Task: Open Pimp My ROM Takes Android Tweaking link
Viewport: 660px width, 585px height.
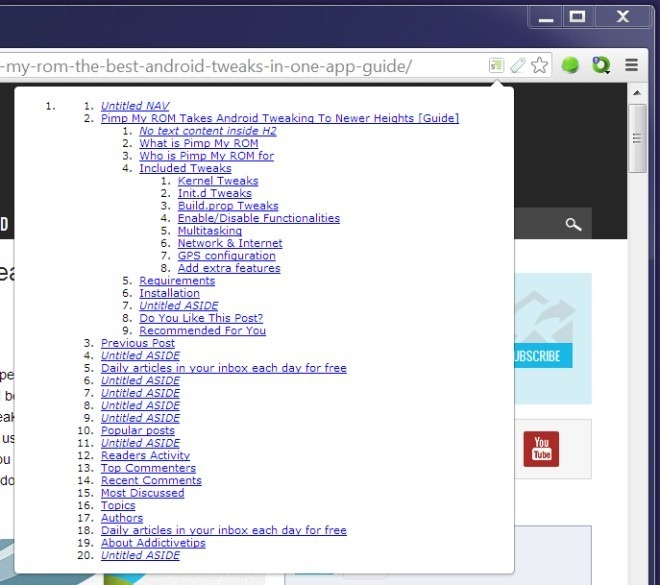Action: tap(280, 118)
